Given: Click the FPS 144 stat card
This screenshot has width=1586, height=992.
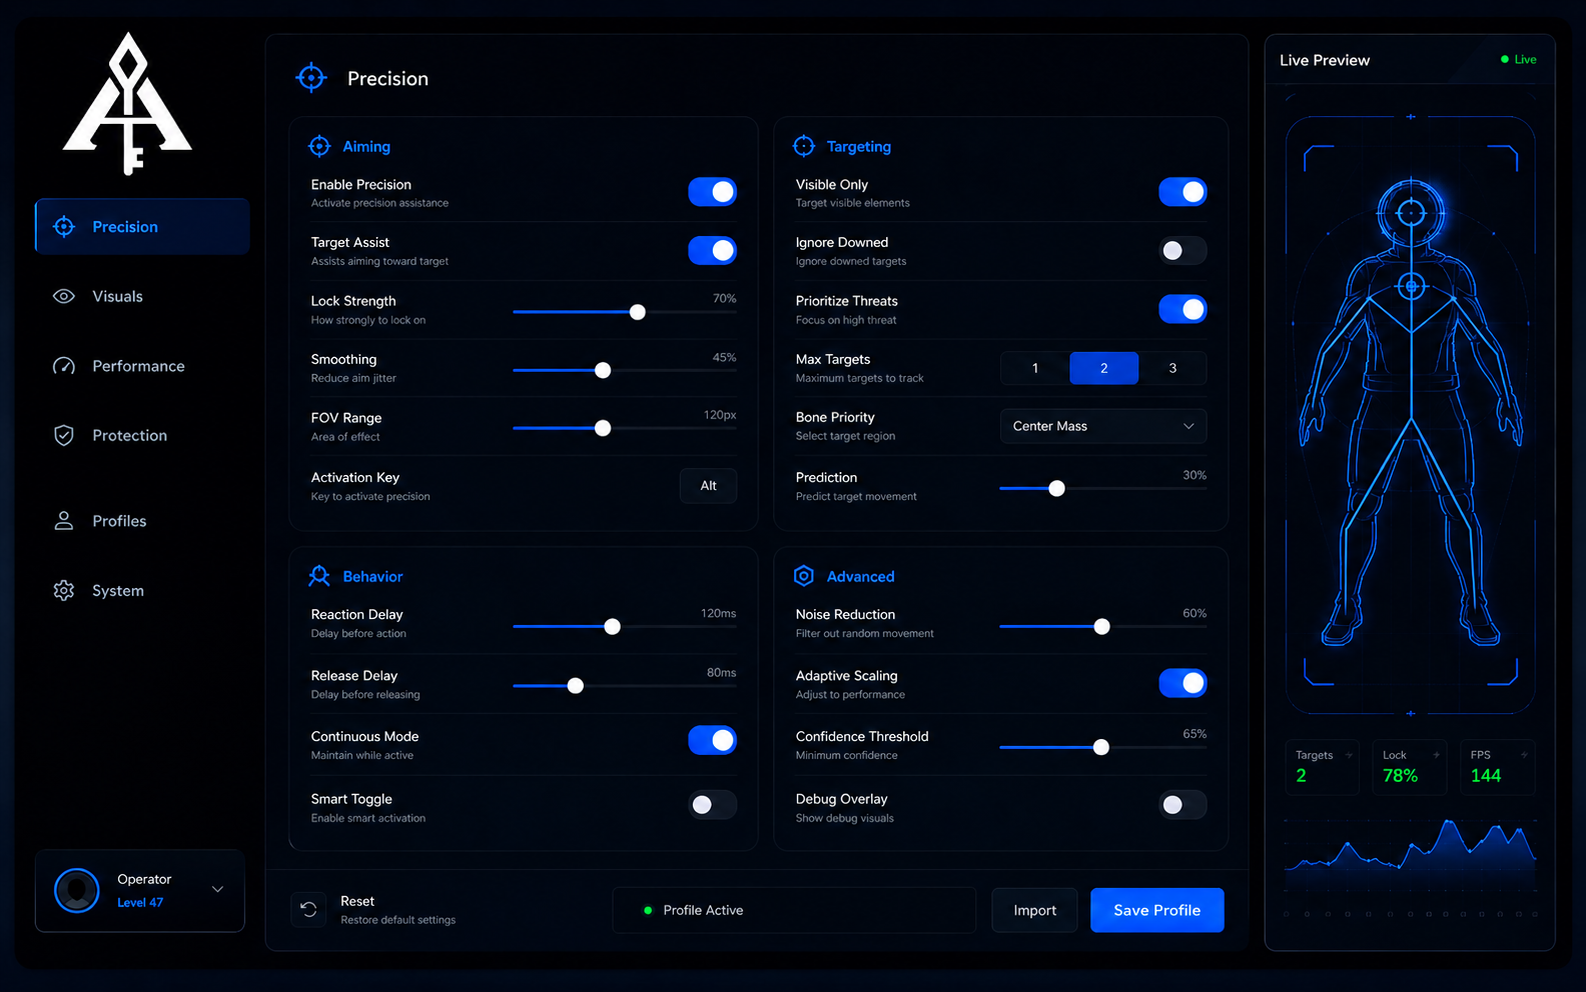Looking at the screenshot, I should pos(1497,767).
